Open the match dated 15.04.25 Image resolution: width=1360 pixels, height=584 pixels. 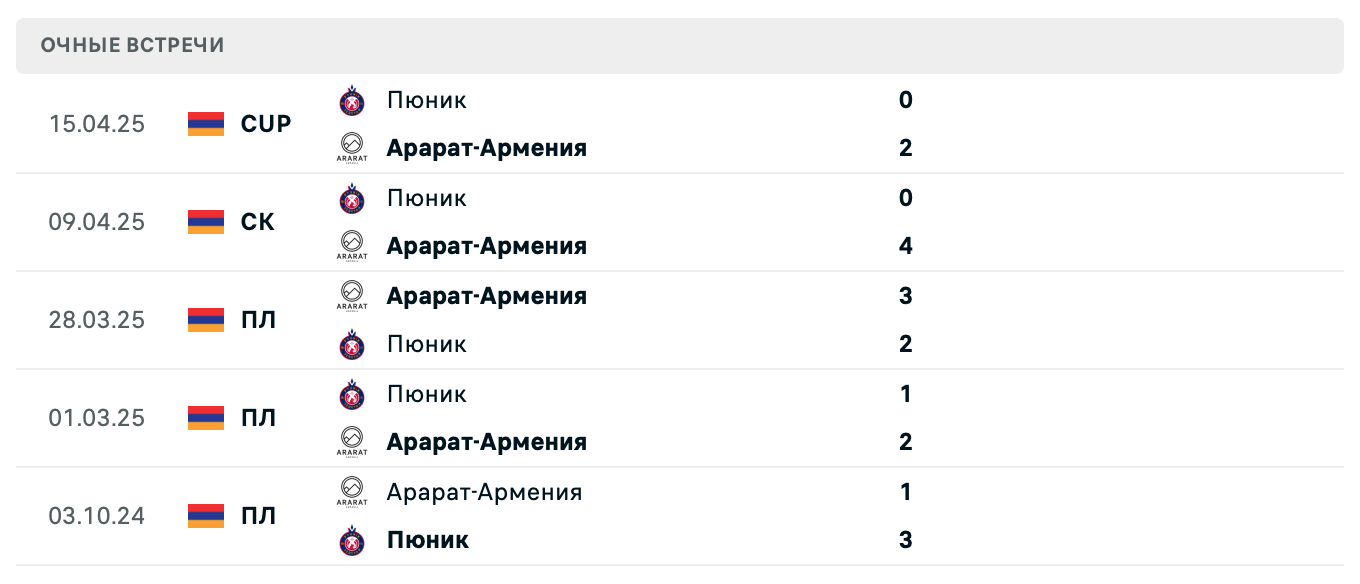(97, 124)
